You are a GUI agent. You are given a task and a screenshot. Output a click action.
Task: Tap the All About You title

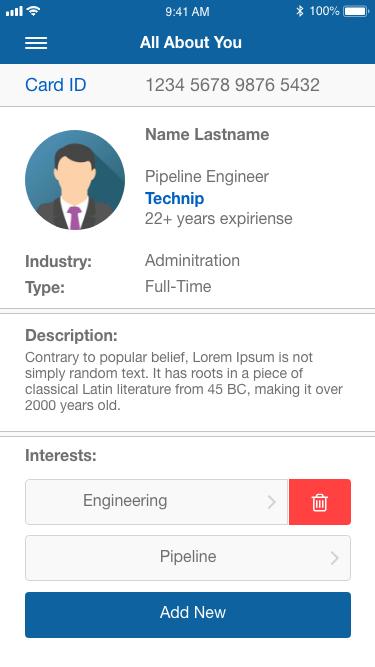[191, 43]
